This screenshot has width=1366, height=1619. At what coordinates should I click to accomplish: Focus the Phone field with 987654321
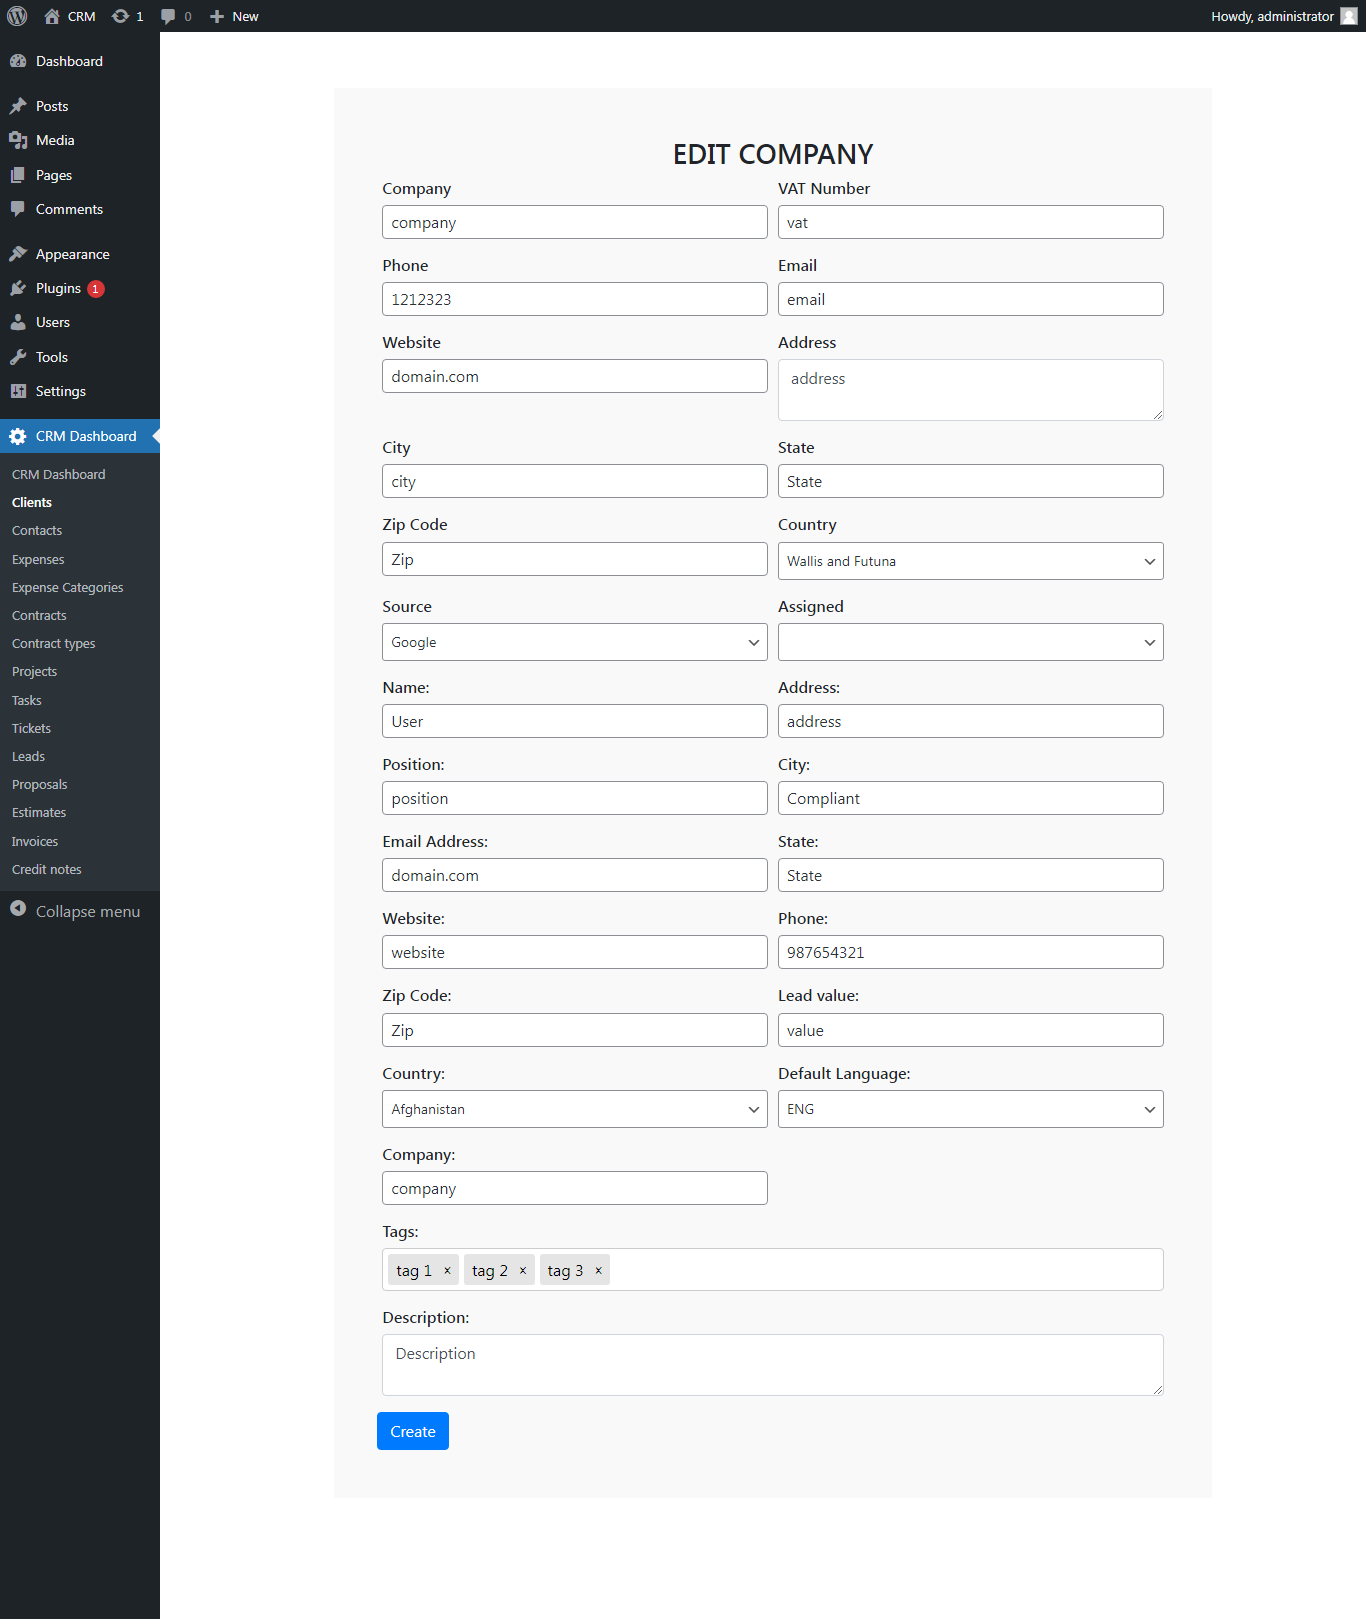[970, 952]
